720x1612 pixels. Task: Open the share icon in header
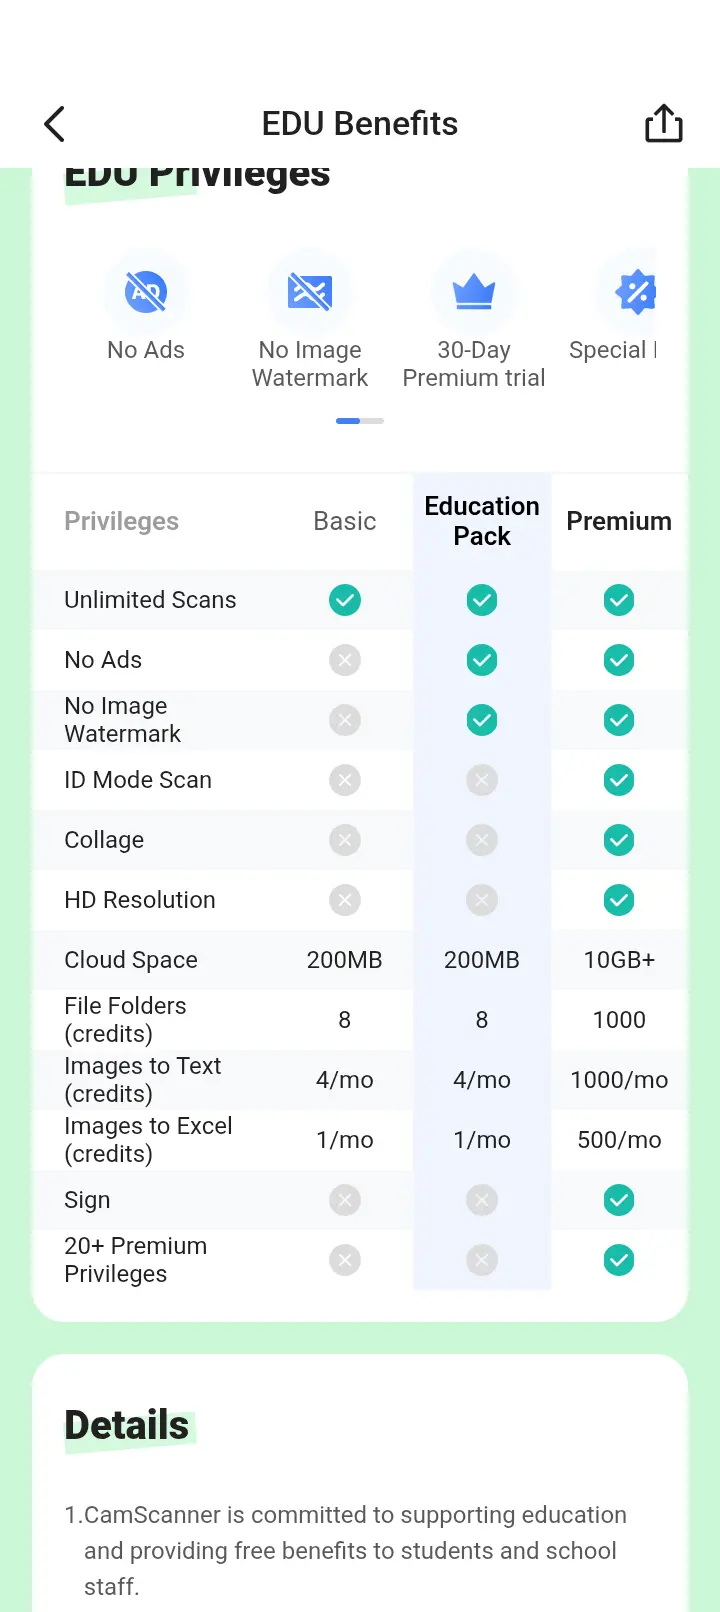[x=663, y=123]
